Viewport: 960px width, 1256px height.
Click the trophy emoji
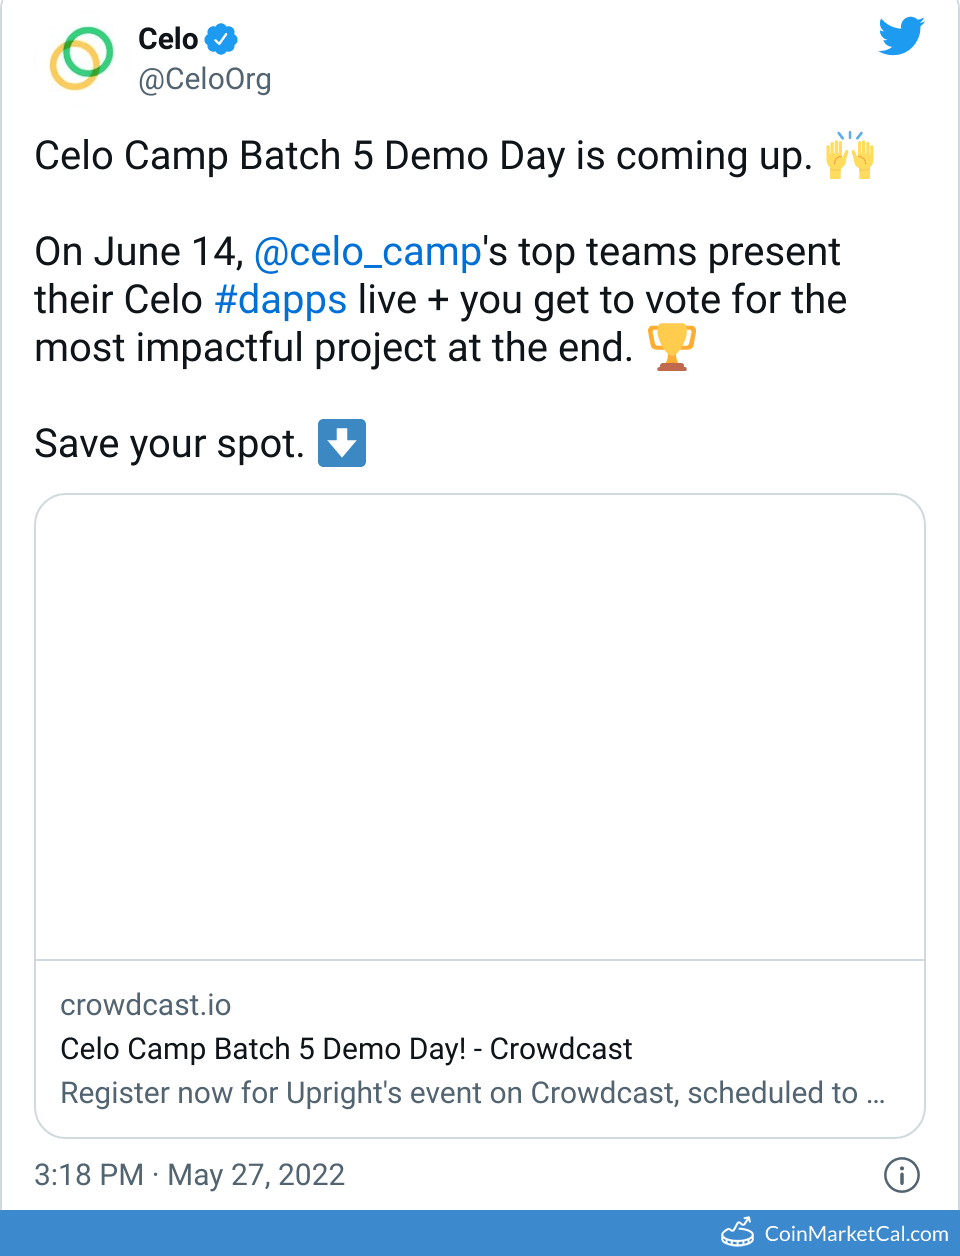coord(671,347)
